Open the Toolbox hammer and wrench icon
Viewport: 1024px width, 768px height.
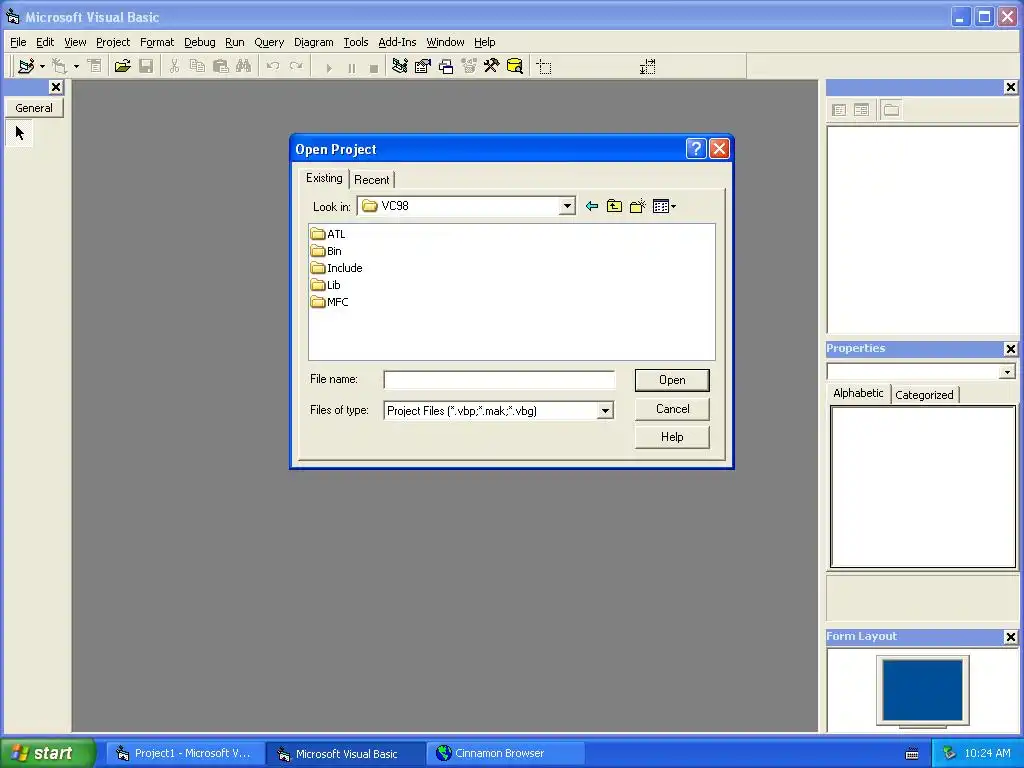tap(491, 66)
